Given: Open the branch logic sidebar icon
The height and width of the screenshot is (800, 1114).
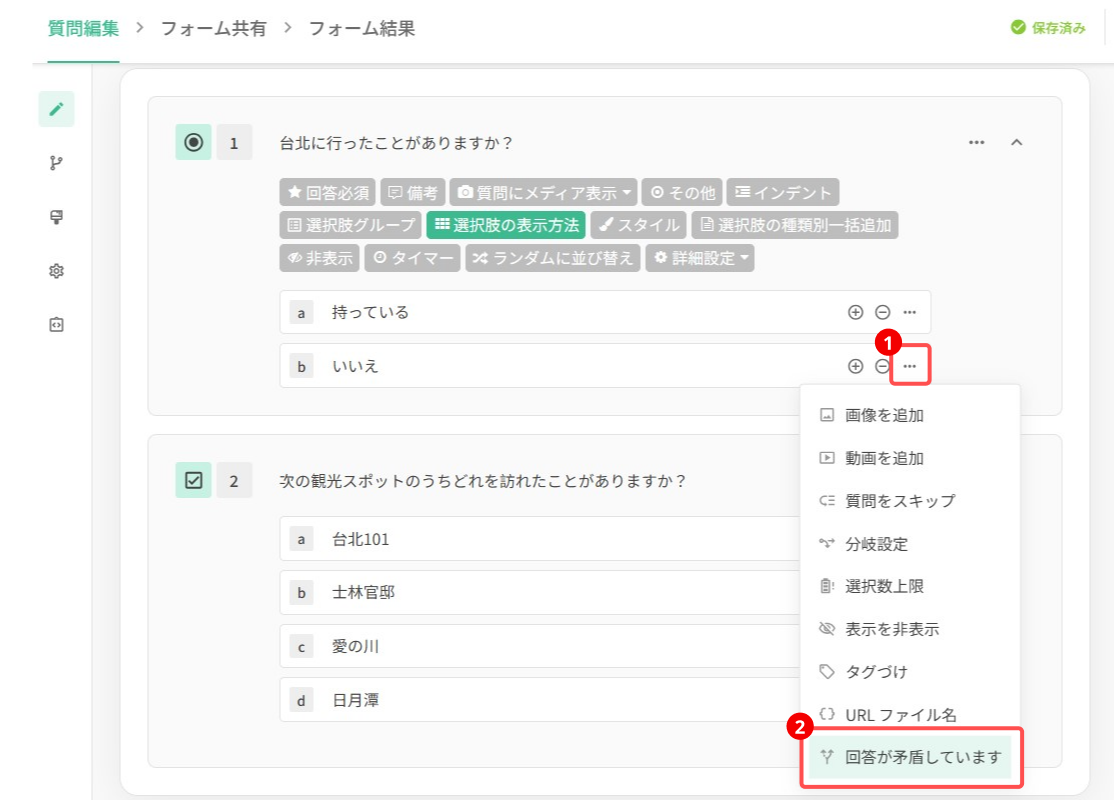Looking at the screenshot, I should [x=56, y=163].
